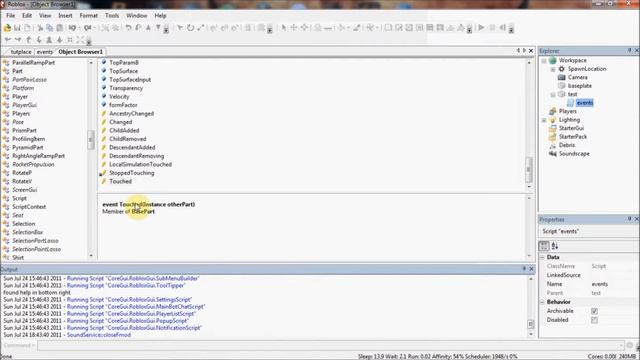
Task: Toggle the Archivable checkbox in Properties
Action: coord(594,311)
